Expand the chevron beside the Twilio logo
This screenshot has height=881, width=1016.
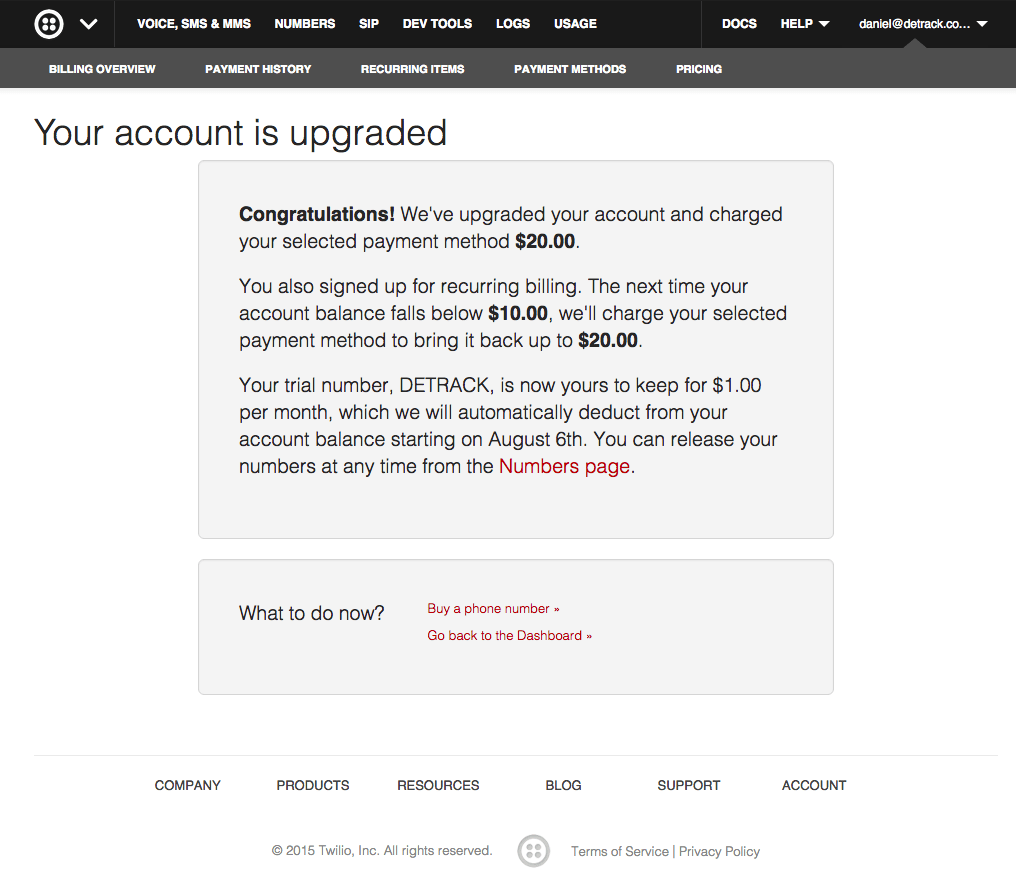tap(89, 24)
